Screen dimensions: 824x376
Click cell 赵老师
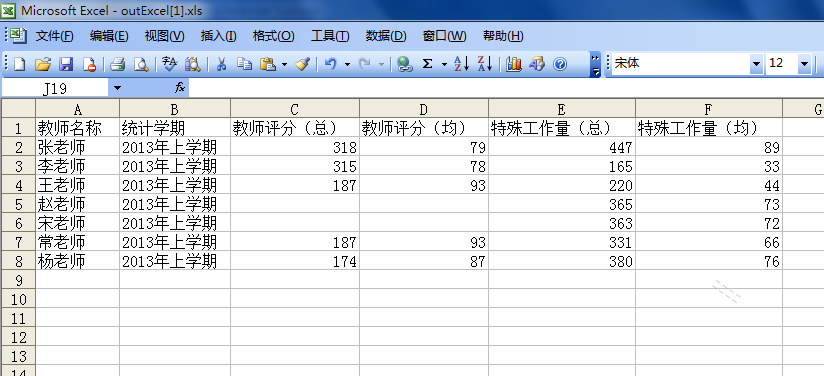coord(77,204)
